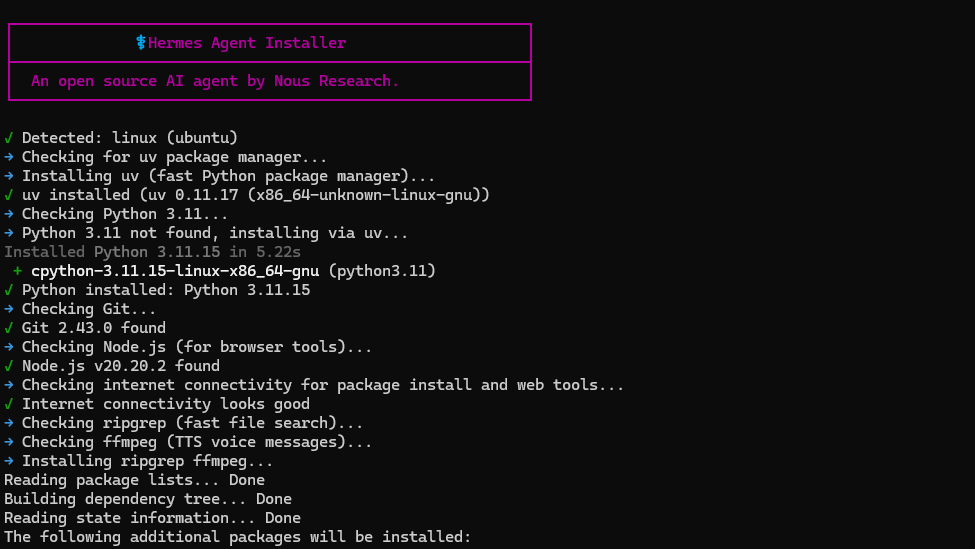The height and width of the screenshot is (549, 975).
Task: Click the 'Detected: linux (ubuntu)' line
Action: tap(130, 137)
